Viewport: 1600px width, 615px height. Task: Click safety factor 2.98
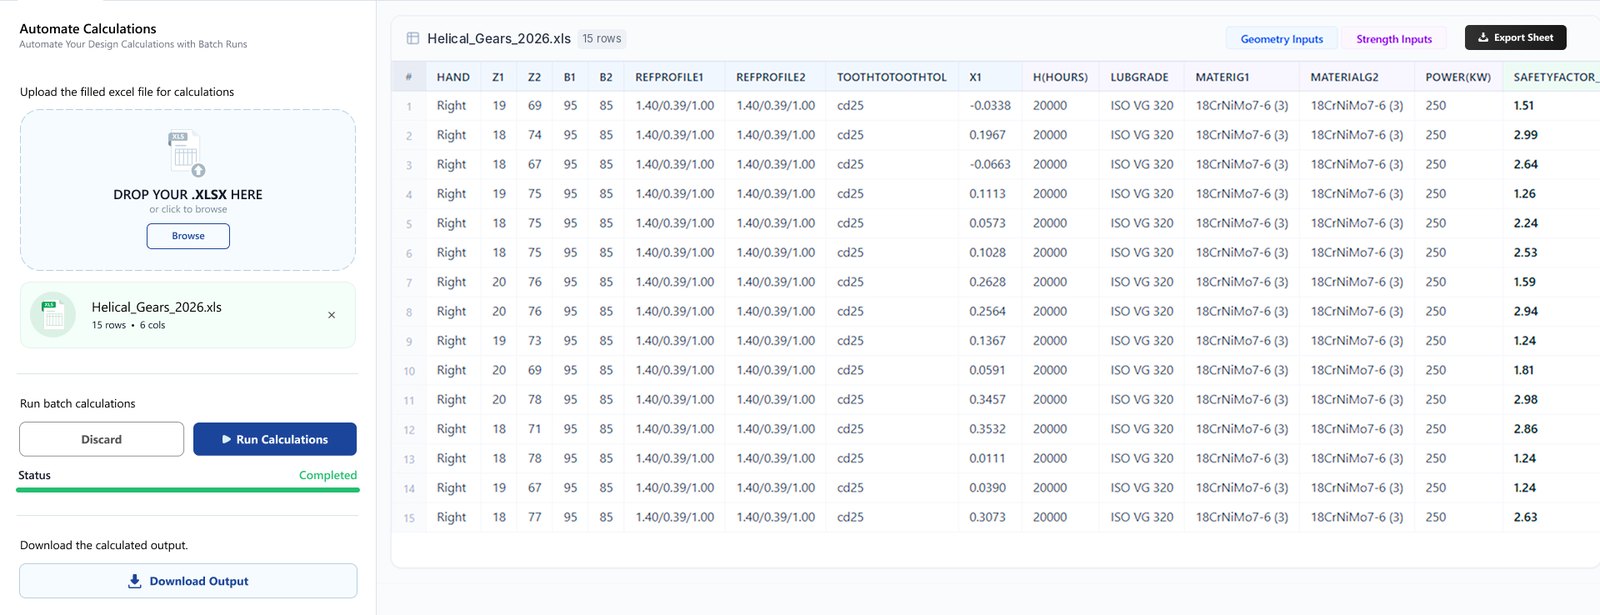pos(1525,399)
